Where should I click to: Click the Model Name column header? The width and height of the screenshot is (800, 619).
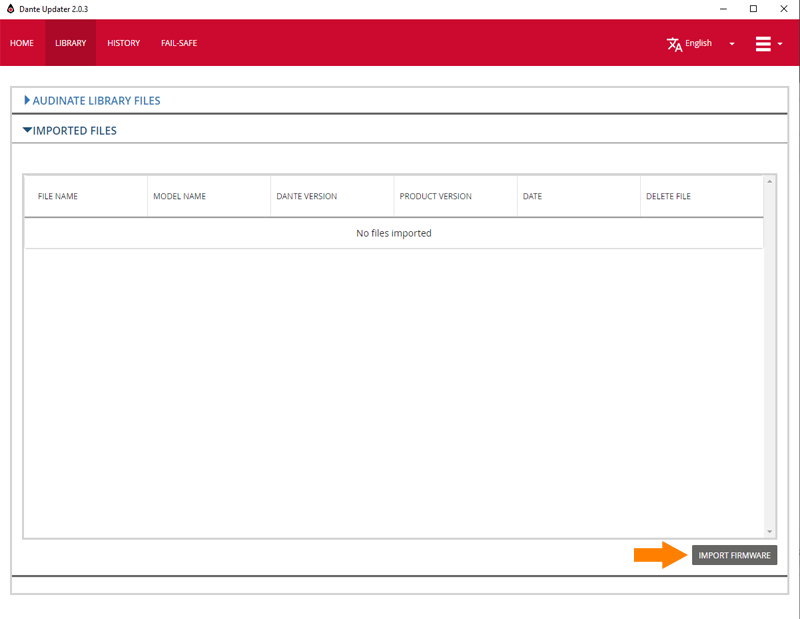[179, 196]
